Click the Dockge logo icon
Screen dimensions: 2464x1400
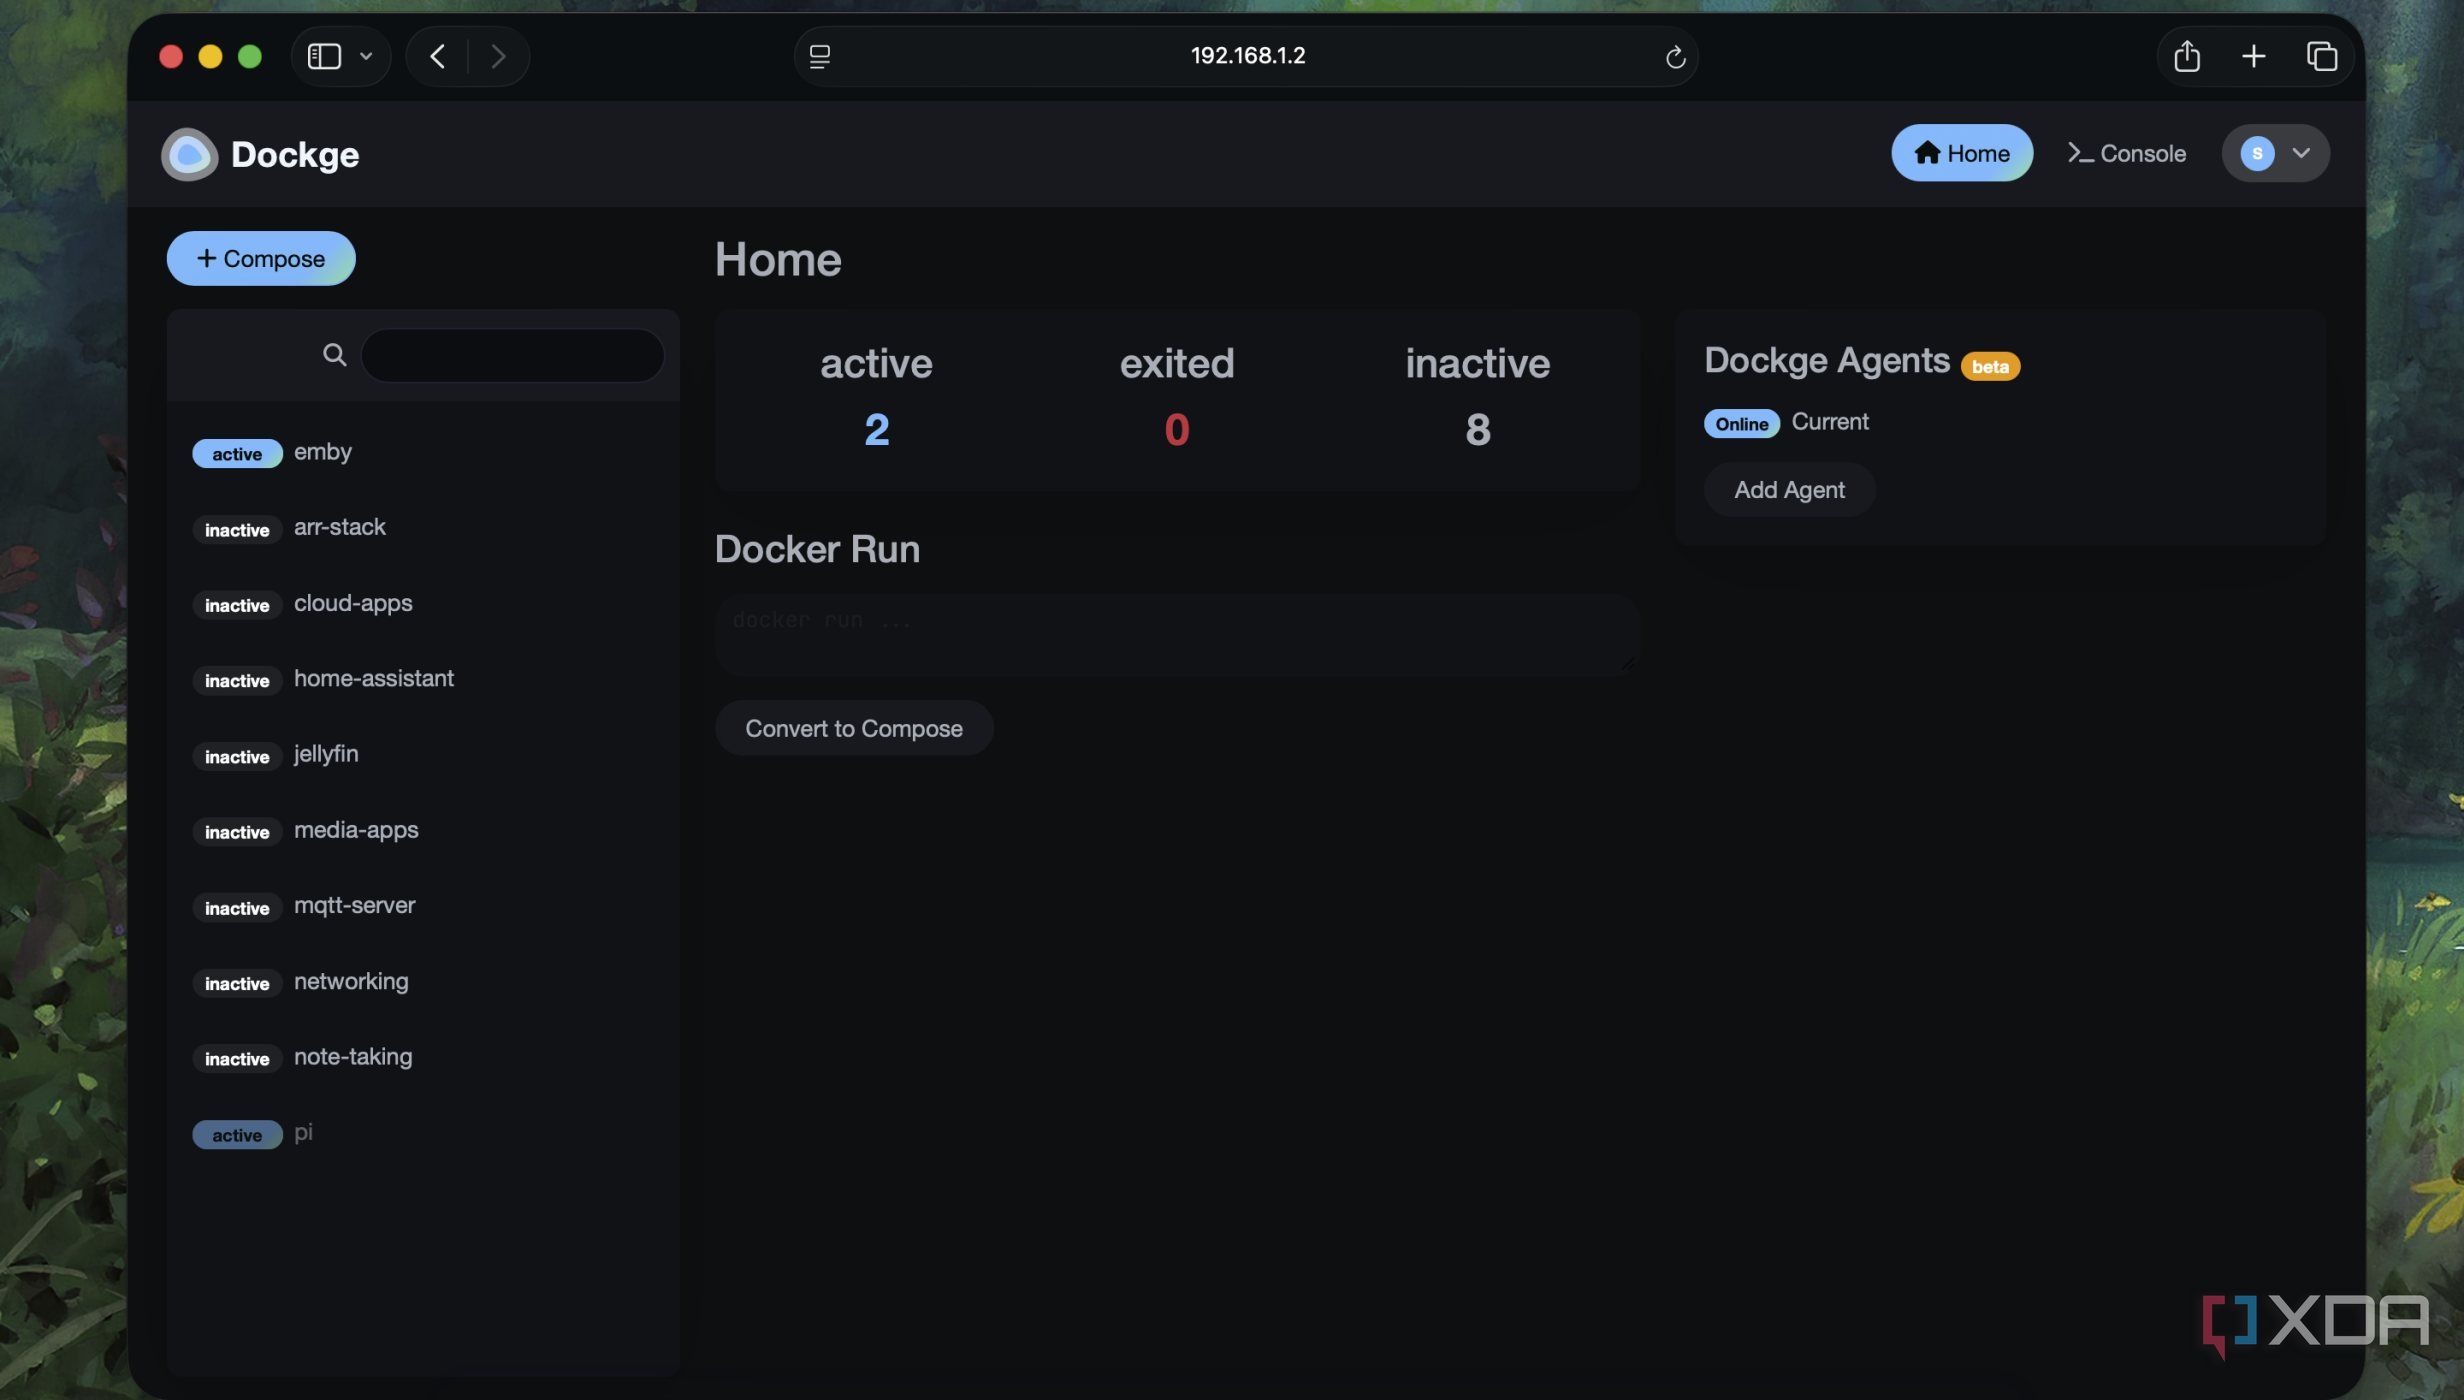point(189,154)
